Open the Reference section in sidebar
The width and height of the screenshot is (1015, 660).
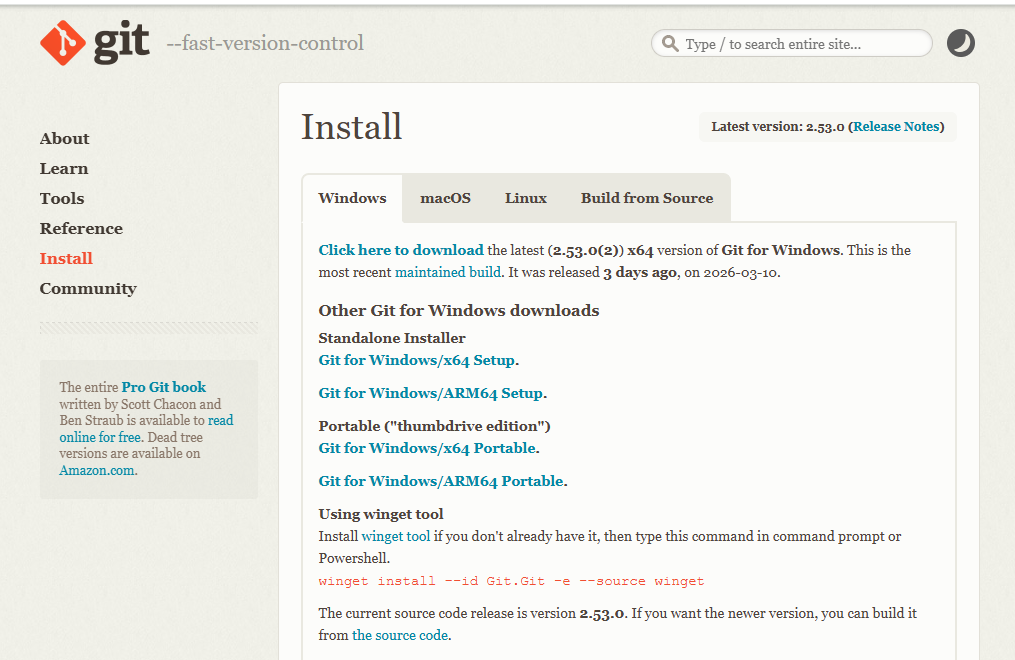pos(81,228)
